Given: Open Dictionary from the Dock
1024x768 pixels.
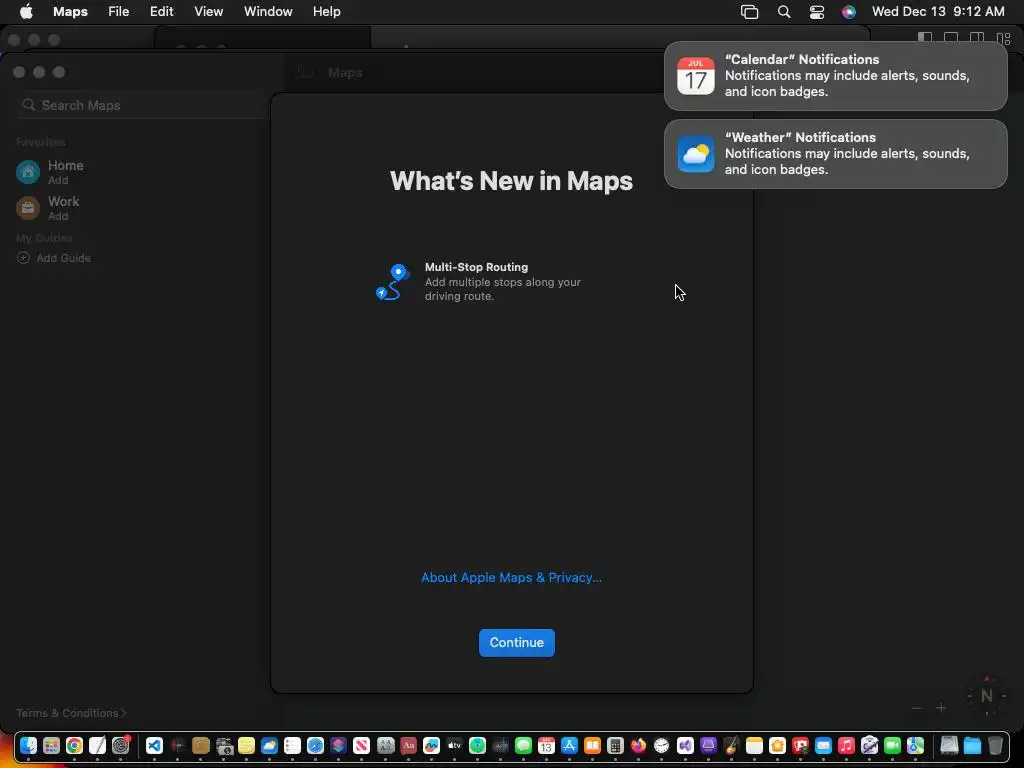Looking at the screenshot, I should tap(409, 745).
